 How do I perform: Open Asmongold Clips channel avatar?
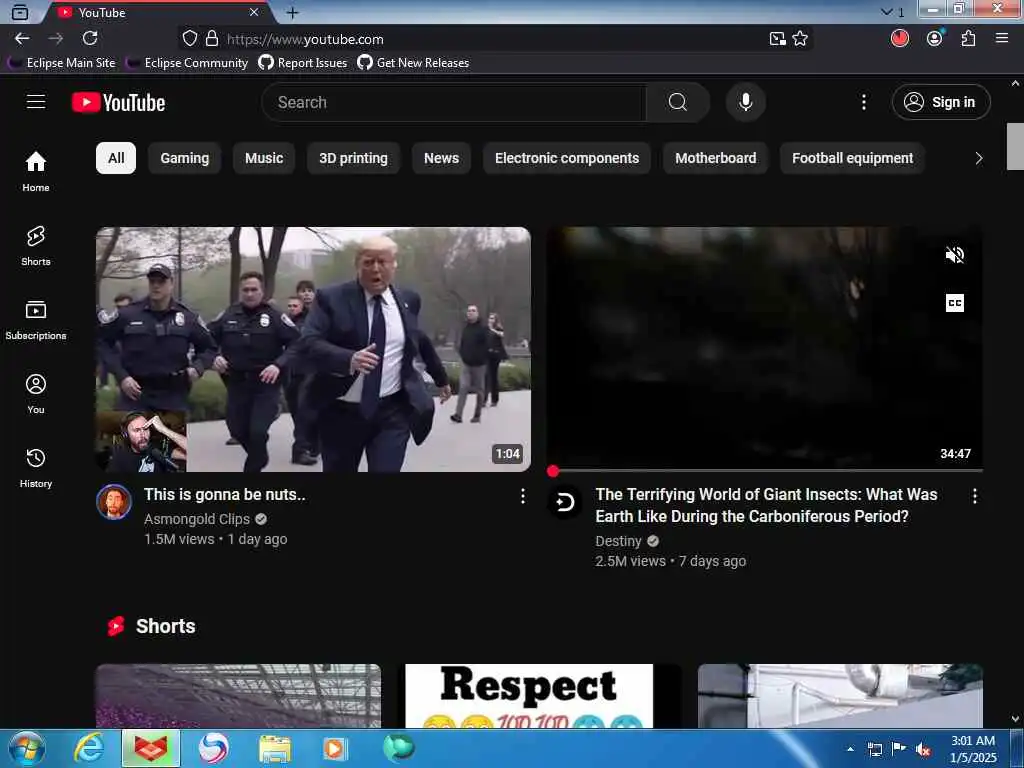tap(114, 502)
